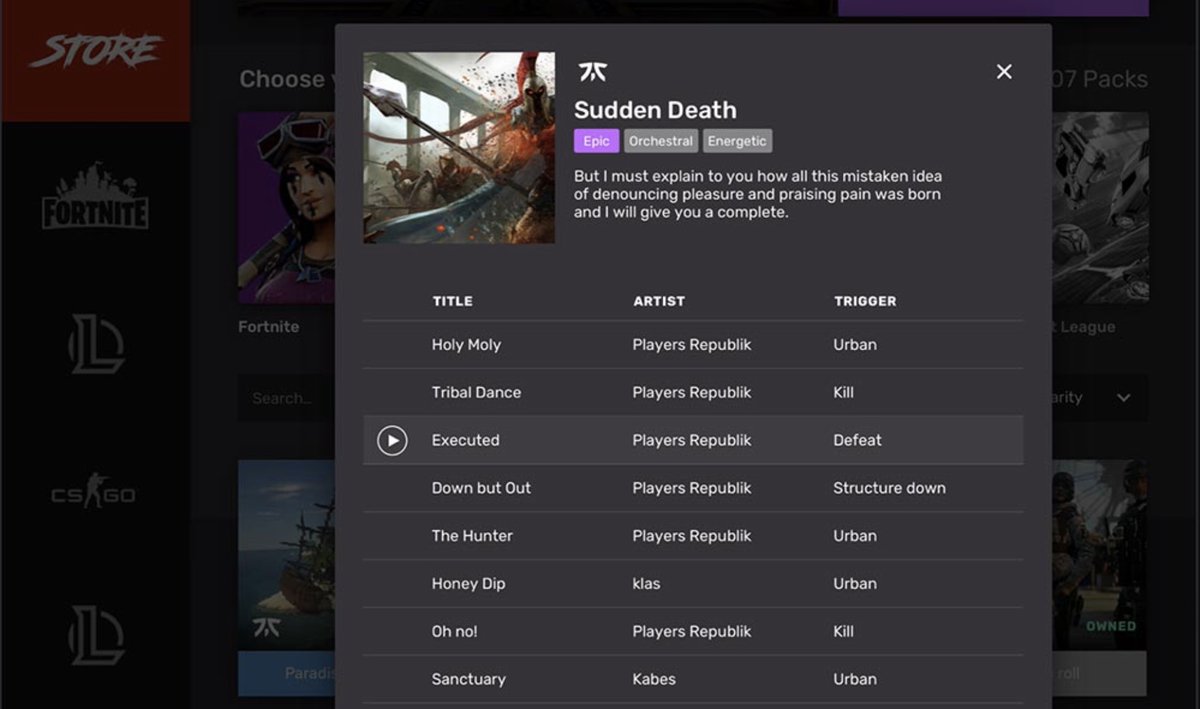The image size is (1200, 709).
Task: Sort by ARTIST column header
Action: [x=659, y=301]
